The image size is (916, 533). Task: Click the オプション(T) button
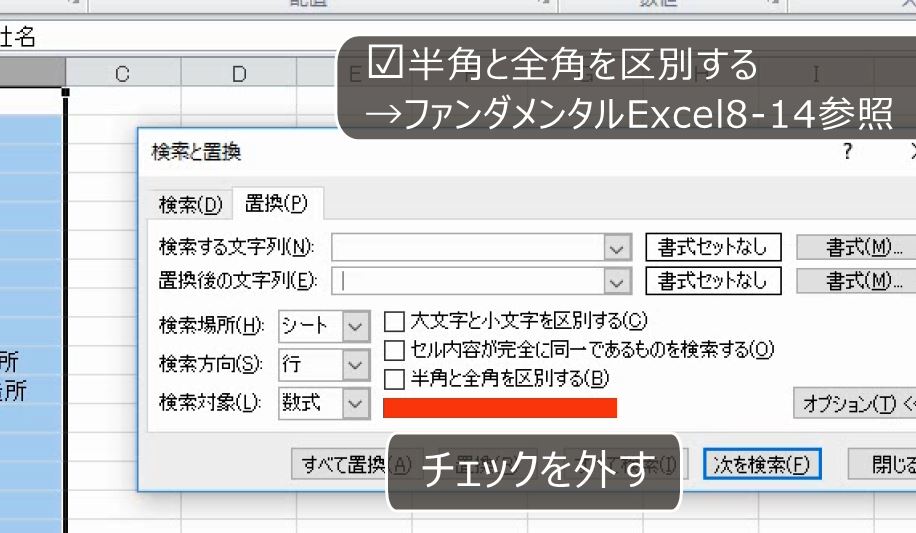point(855,403)
